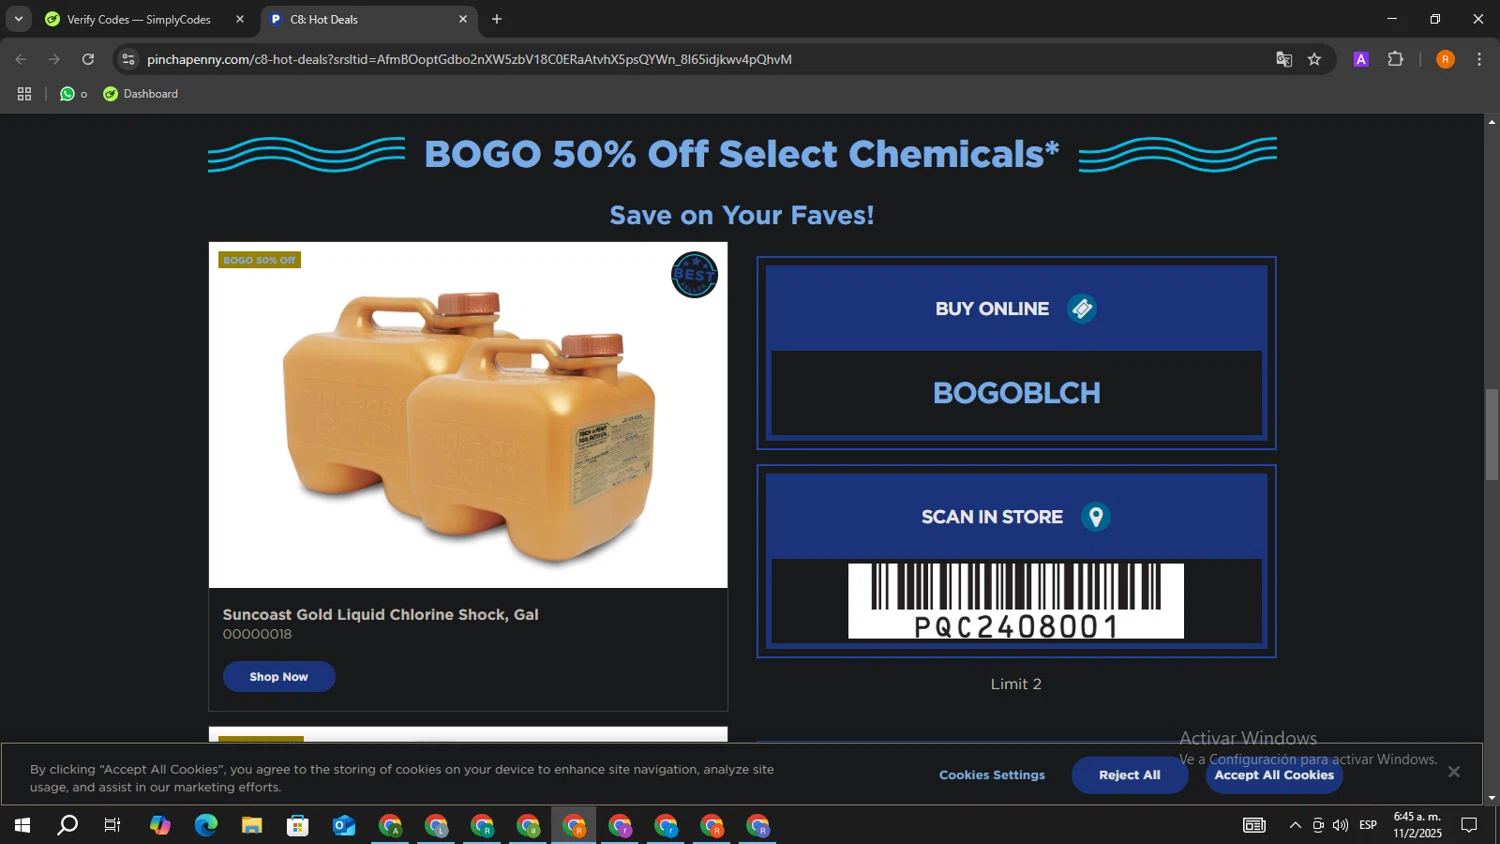Close the C8: Hot Deals tab
The image size is (1500, 844).
coord(463,19)
